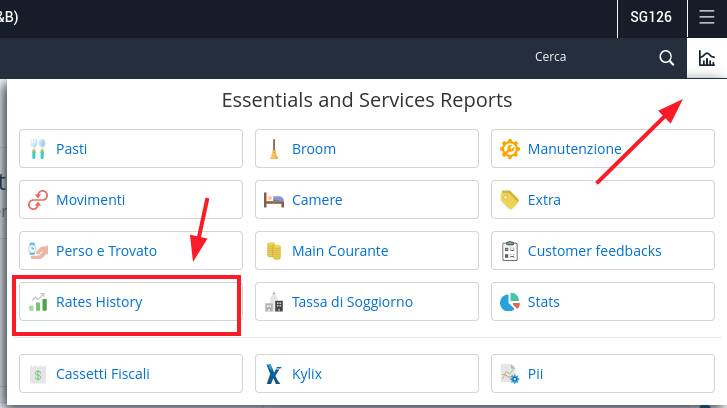Open the hamburger menu icon

point(707,17)
